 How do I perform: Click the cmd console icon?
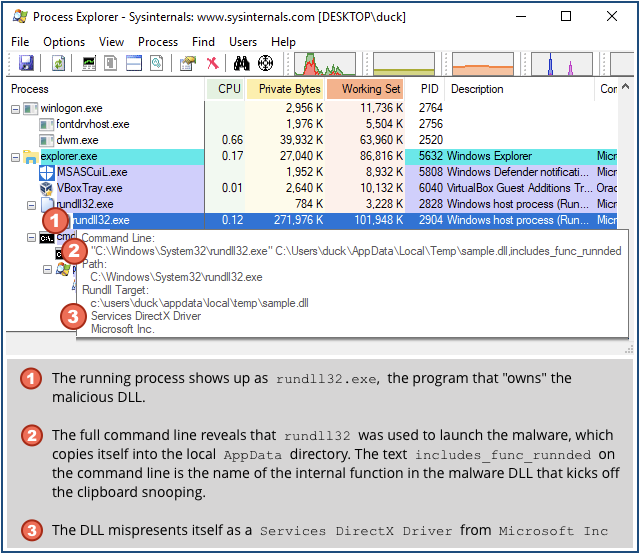tap(47, 238)
